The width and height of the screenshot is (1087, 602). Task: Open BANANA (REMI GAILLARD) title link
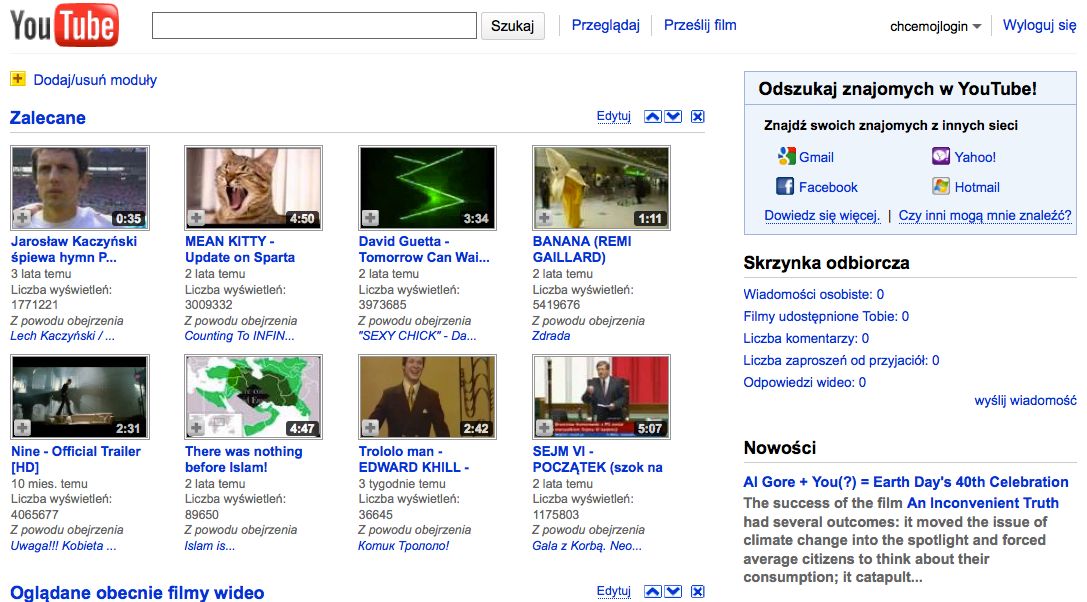coord(582,249)
